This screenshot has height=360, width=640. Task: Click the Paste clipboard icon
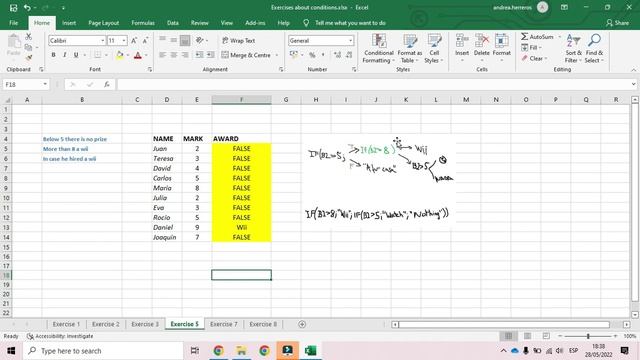13,42
